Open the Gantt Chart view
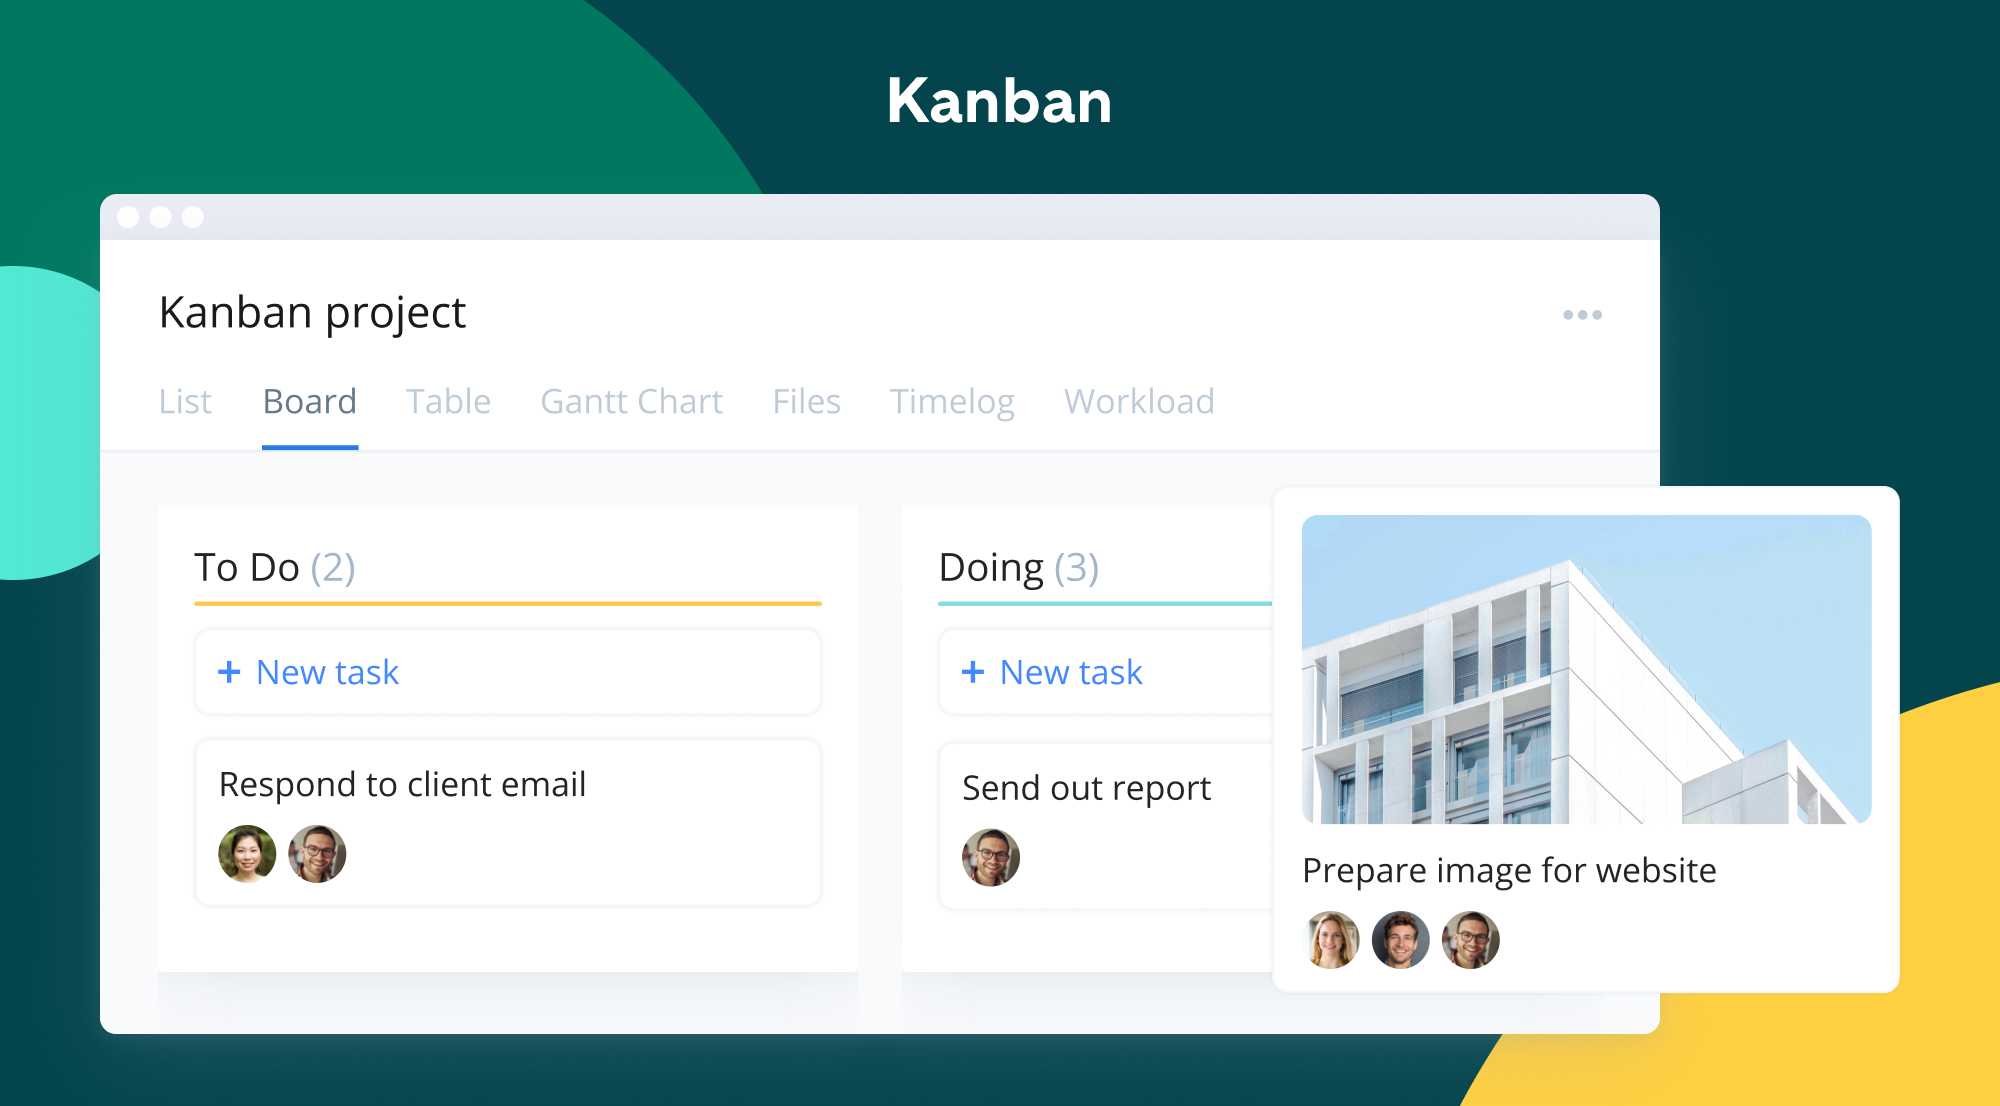The height and width of the screenshot is (1106, 2000). pyautogui.click(x=630, y=402)
